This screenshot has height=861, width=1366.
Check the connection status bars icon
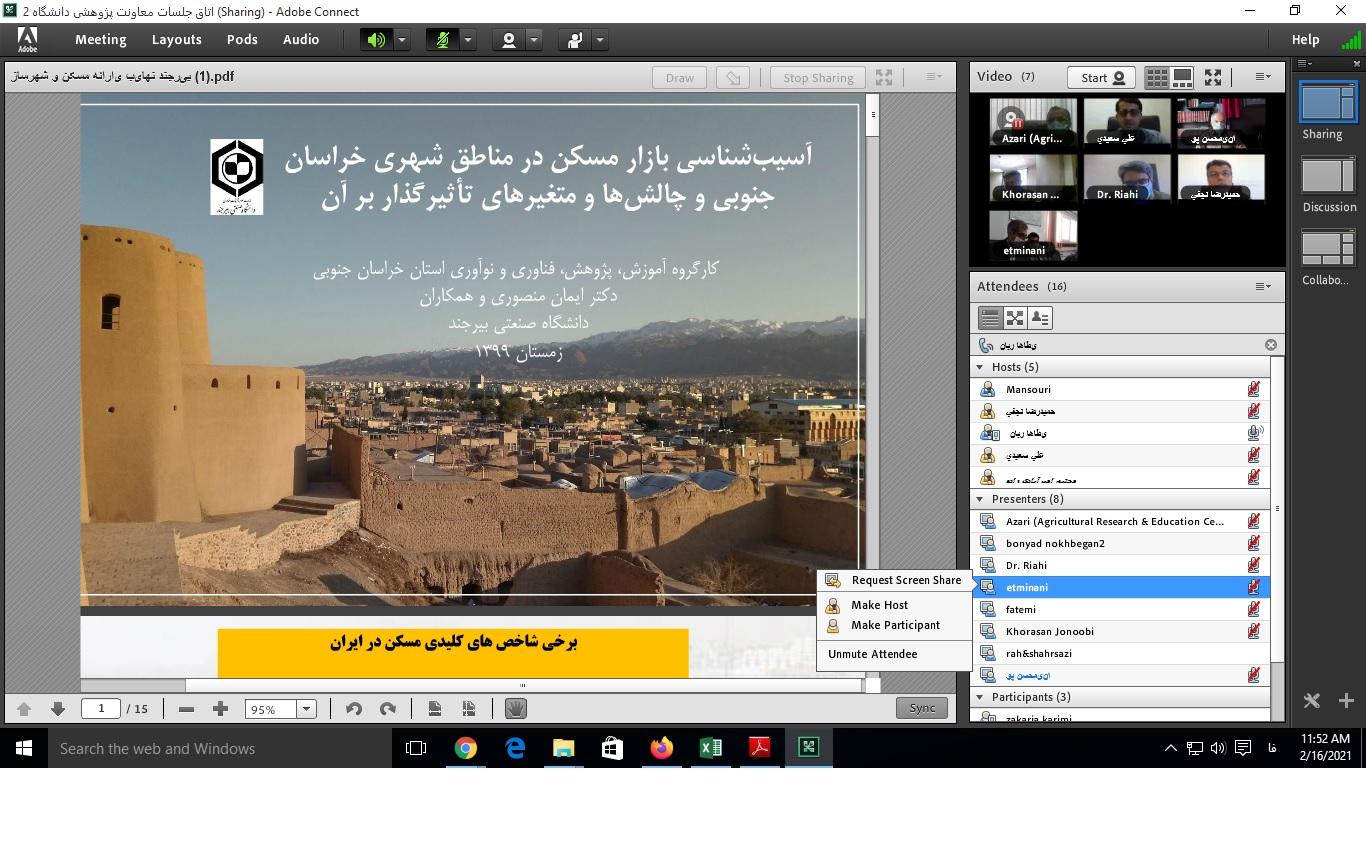1351,40
